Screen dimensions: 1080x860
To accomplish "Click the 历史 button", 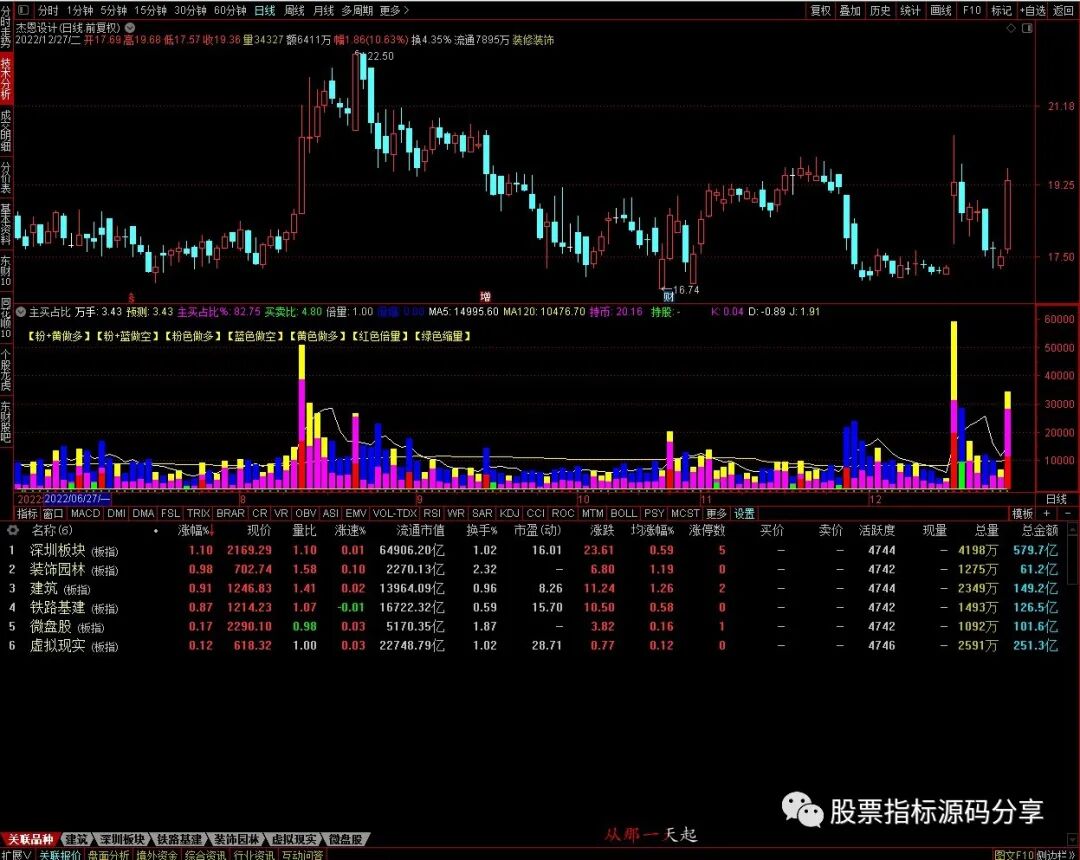I will click(x=880, y=10).
